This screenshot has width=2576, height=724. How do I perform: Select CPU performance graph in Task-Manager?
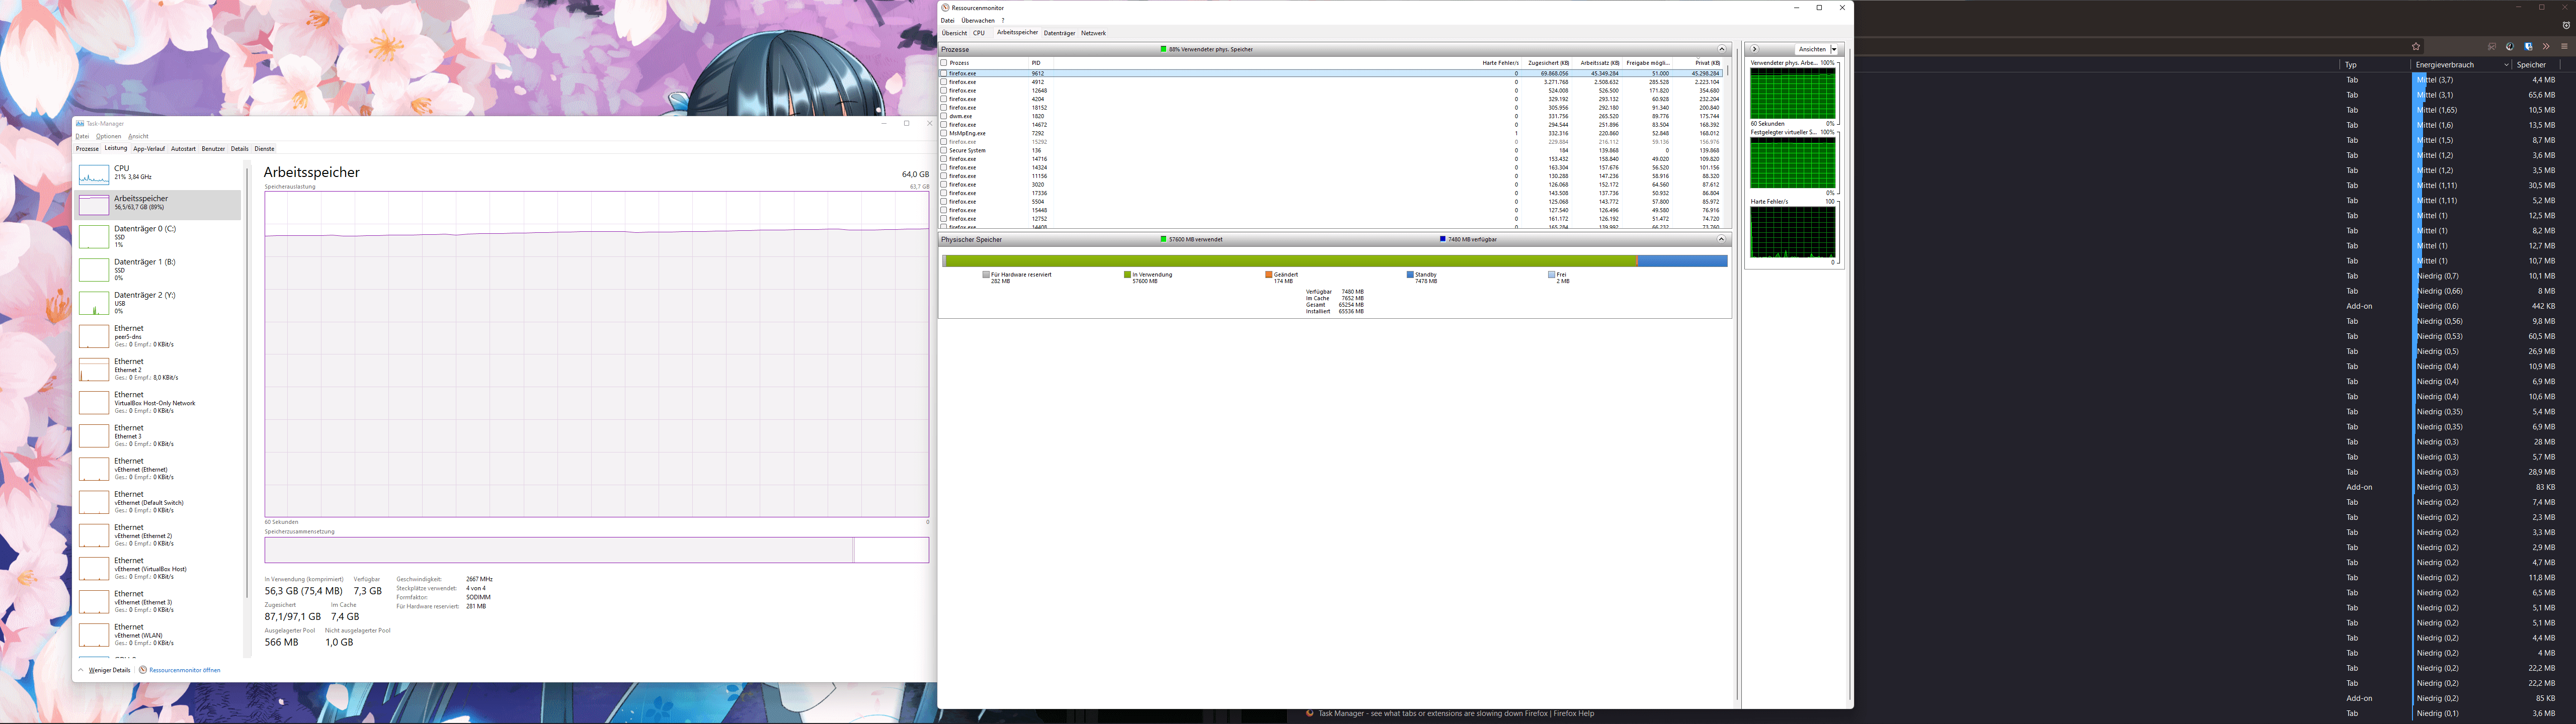tap(94, 174)
